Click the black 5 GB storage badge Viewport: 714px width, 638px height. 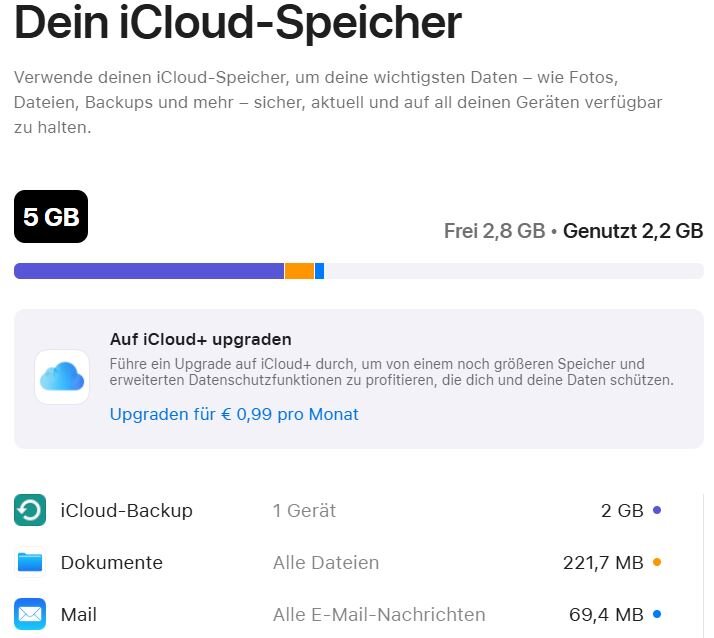coord(51,217)
